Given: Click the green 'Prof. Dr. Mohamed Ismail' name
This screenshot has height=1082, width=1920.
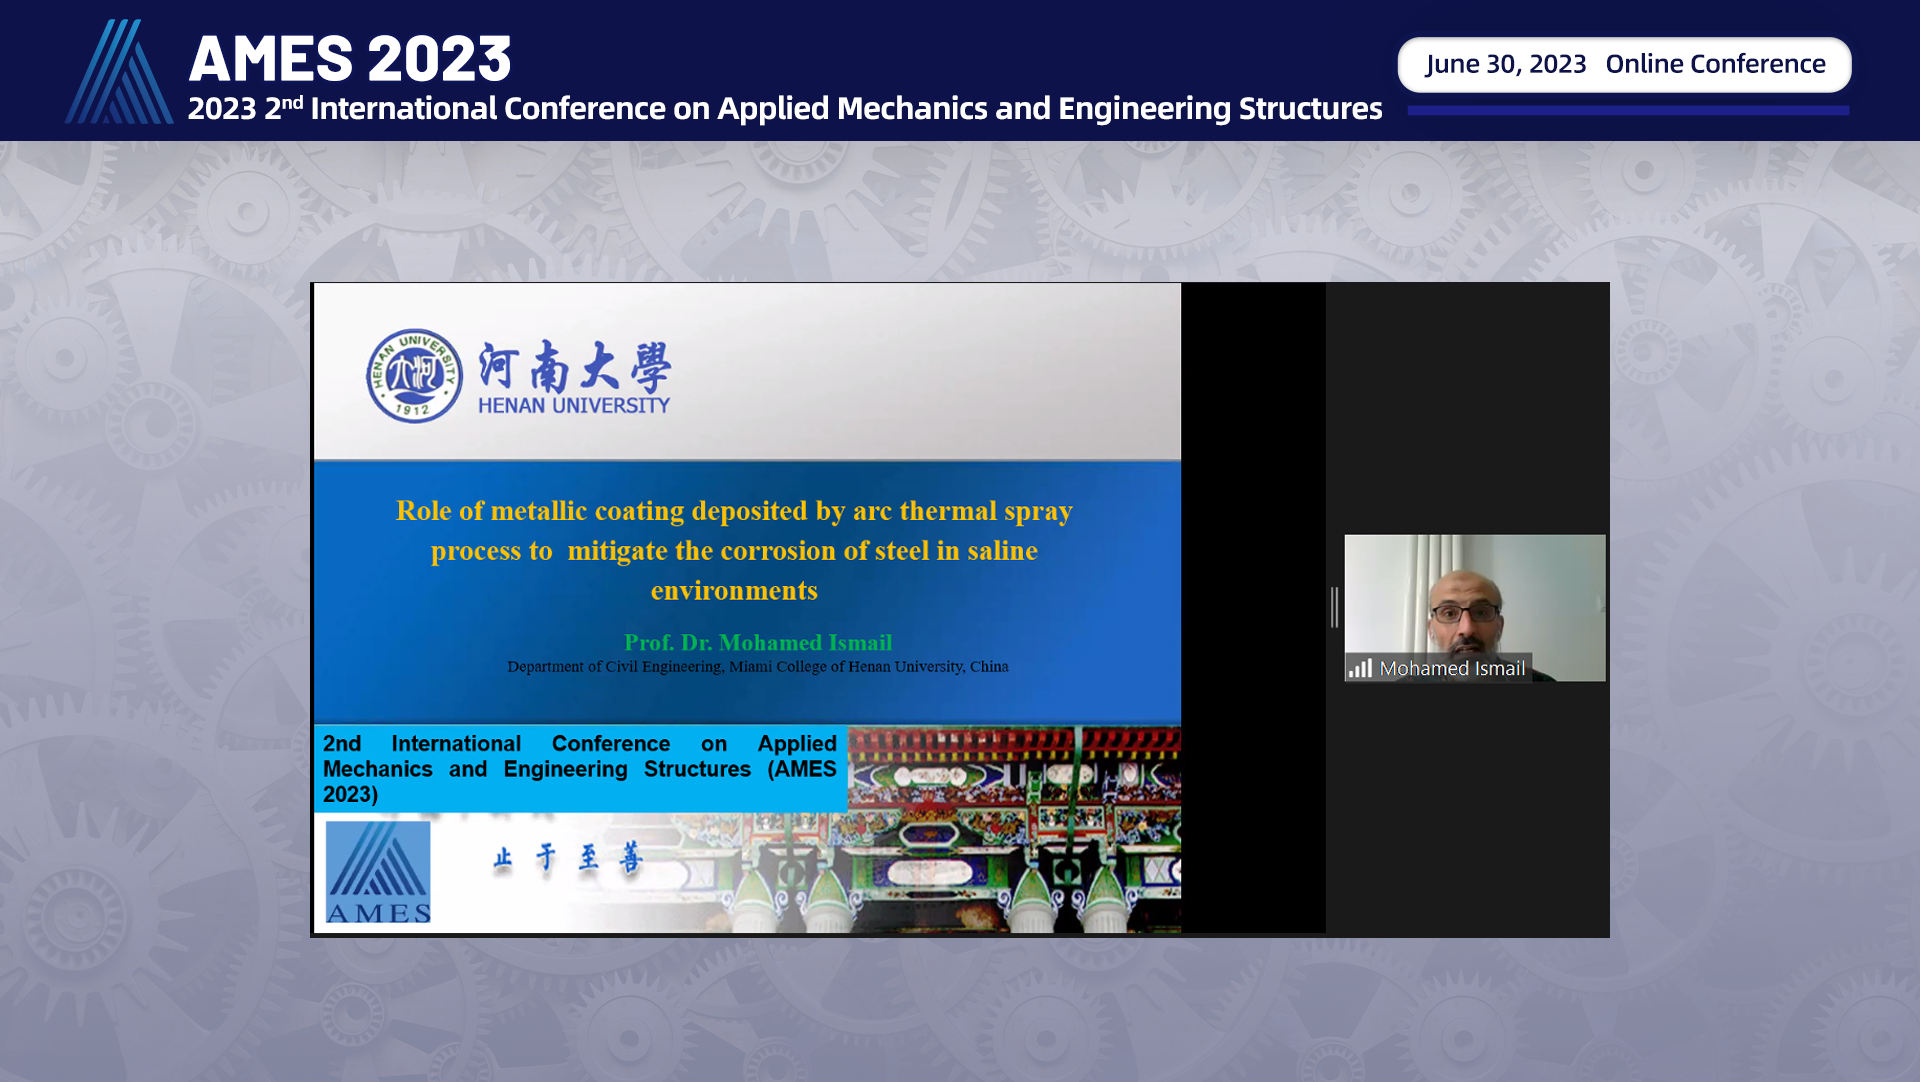Looking at the screenshot, I should click(758, 642).
